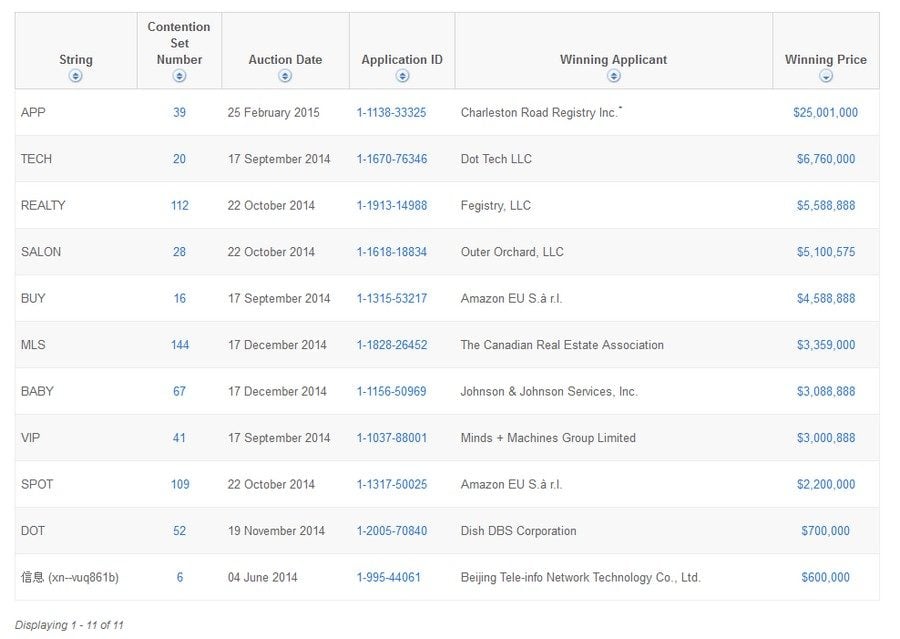Sort table by String column icon

pyautogui.click(x=75, y=76)
